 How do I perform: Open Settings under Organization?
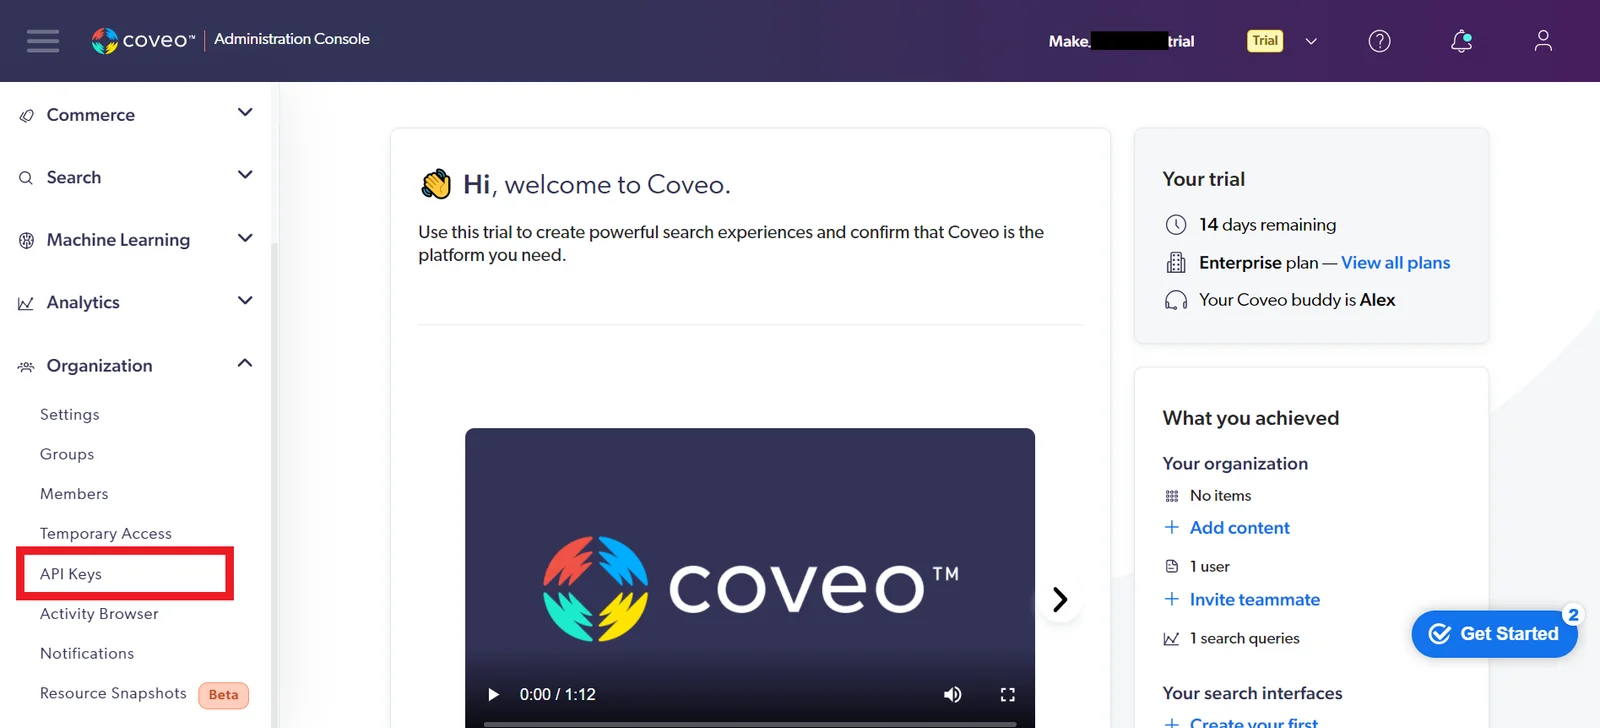(x=70, y=414)
